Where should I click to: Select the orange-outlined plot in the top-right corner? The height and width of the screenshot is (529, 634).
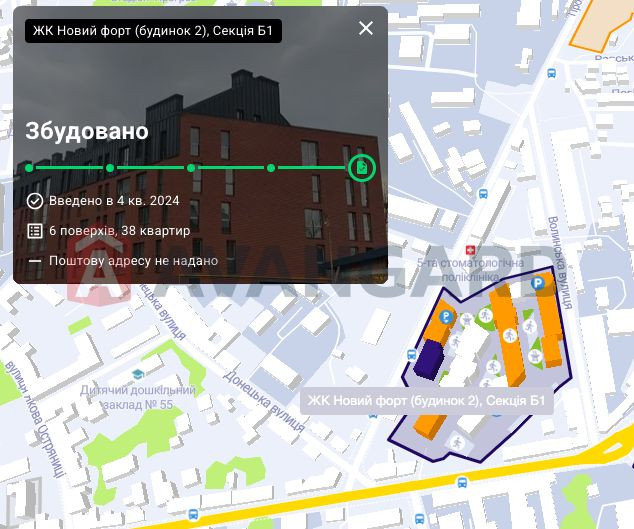[x=602, y=24]
